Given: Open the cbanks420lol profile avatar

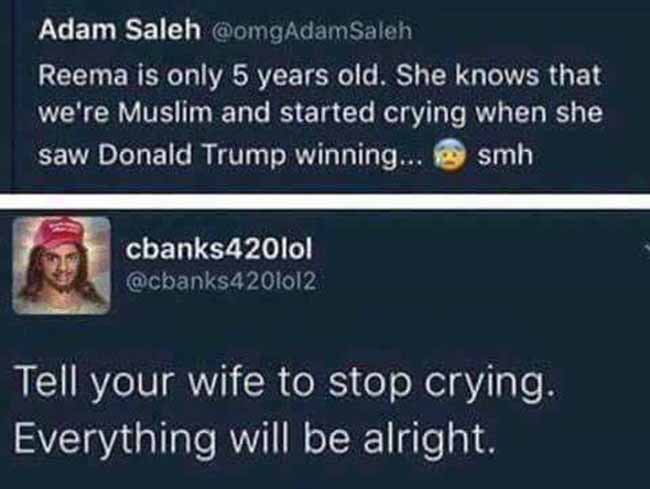Looking at the screenshot, I should (62, 266).
